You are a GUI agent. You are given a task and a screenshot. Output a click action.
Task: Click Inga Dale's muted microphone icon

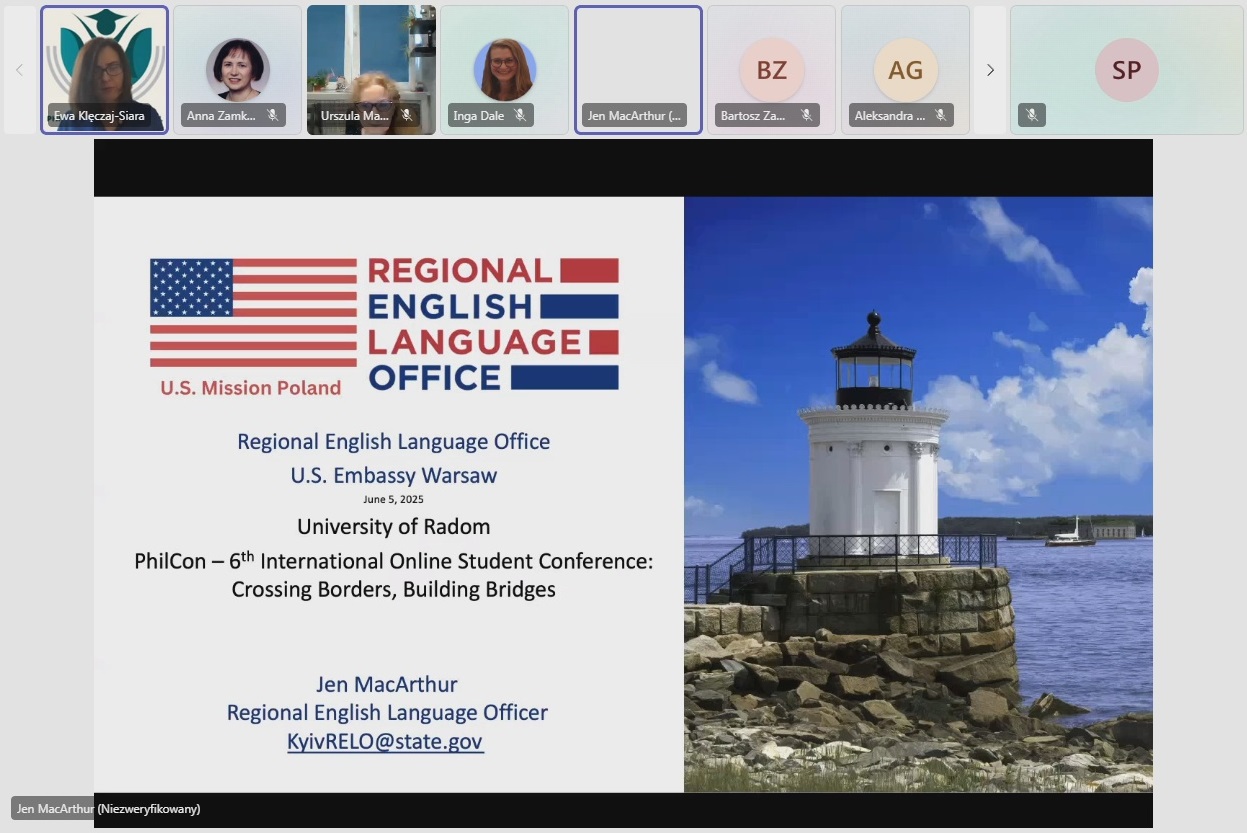coord(520,116)
